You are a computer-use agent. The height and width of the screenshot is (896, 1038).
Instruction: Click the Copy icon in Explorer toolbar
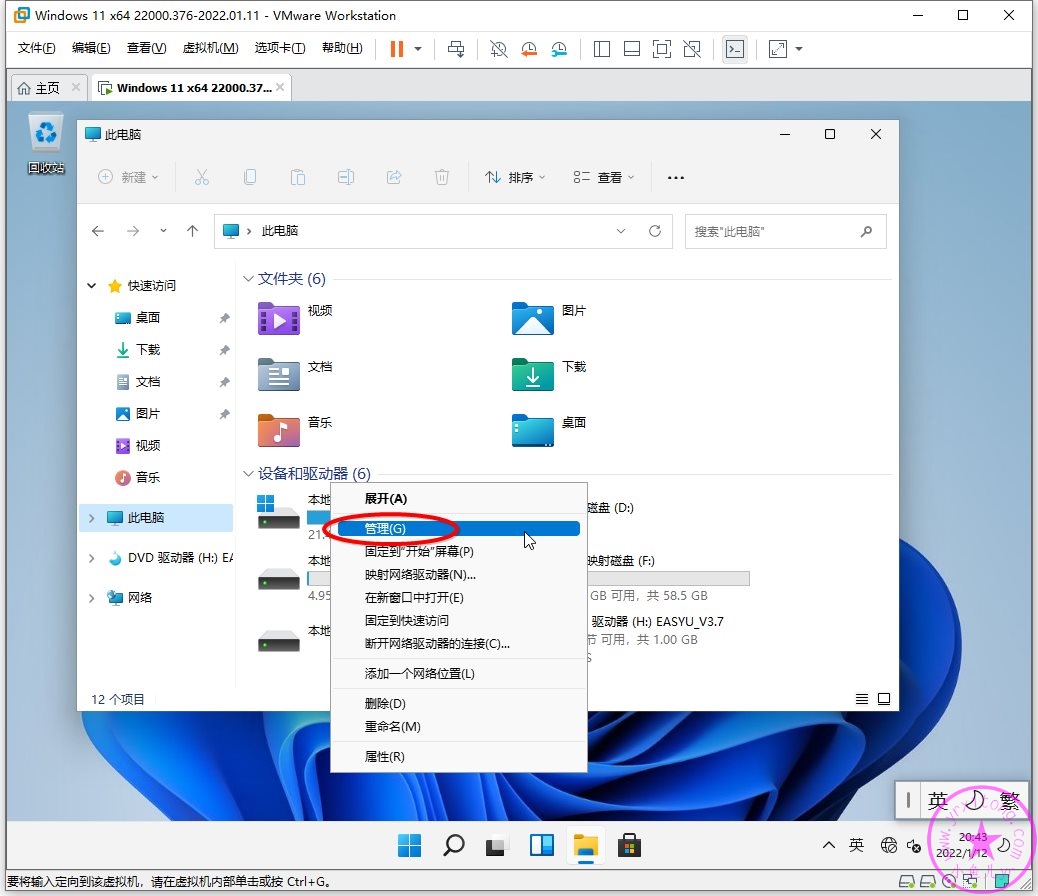250,177
